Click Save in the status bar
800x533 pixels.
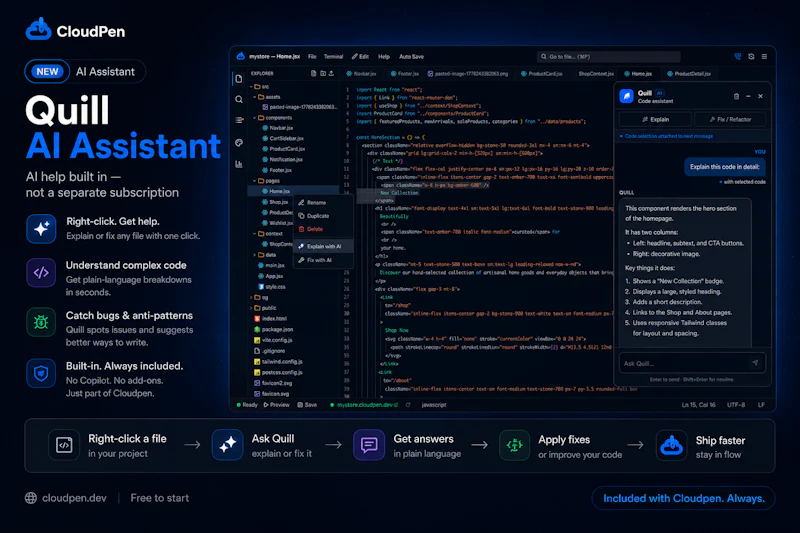click(307, 404)
